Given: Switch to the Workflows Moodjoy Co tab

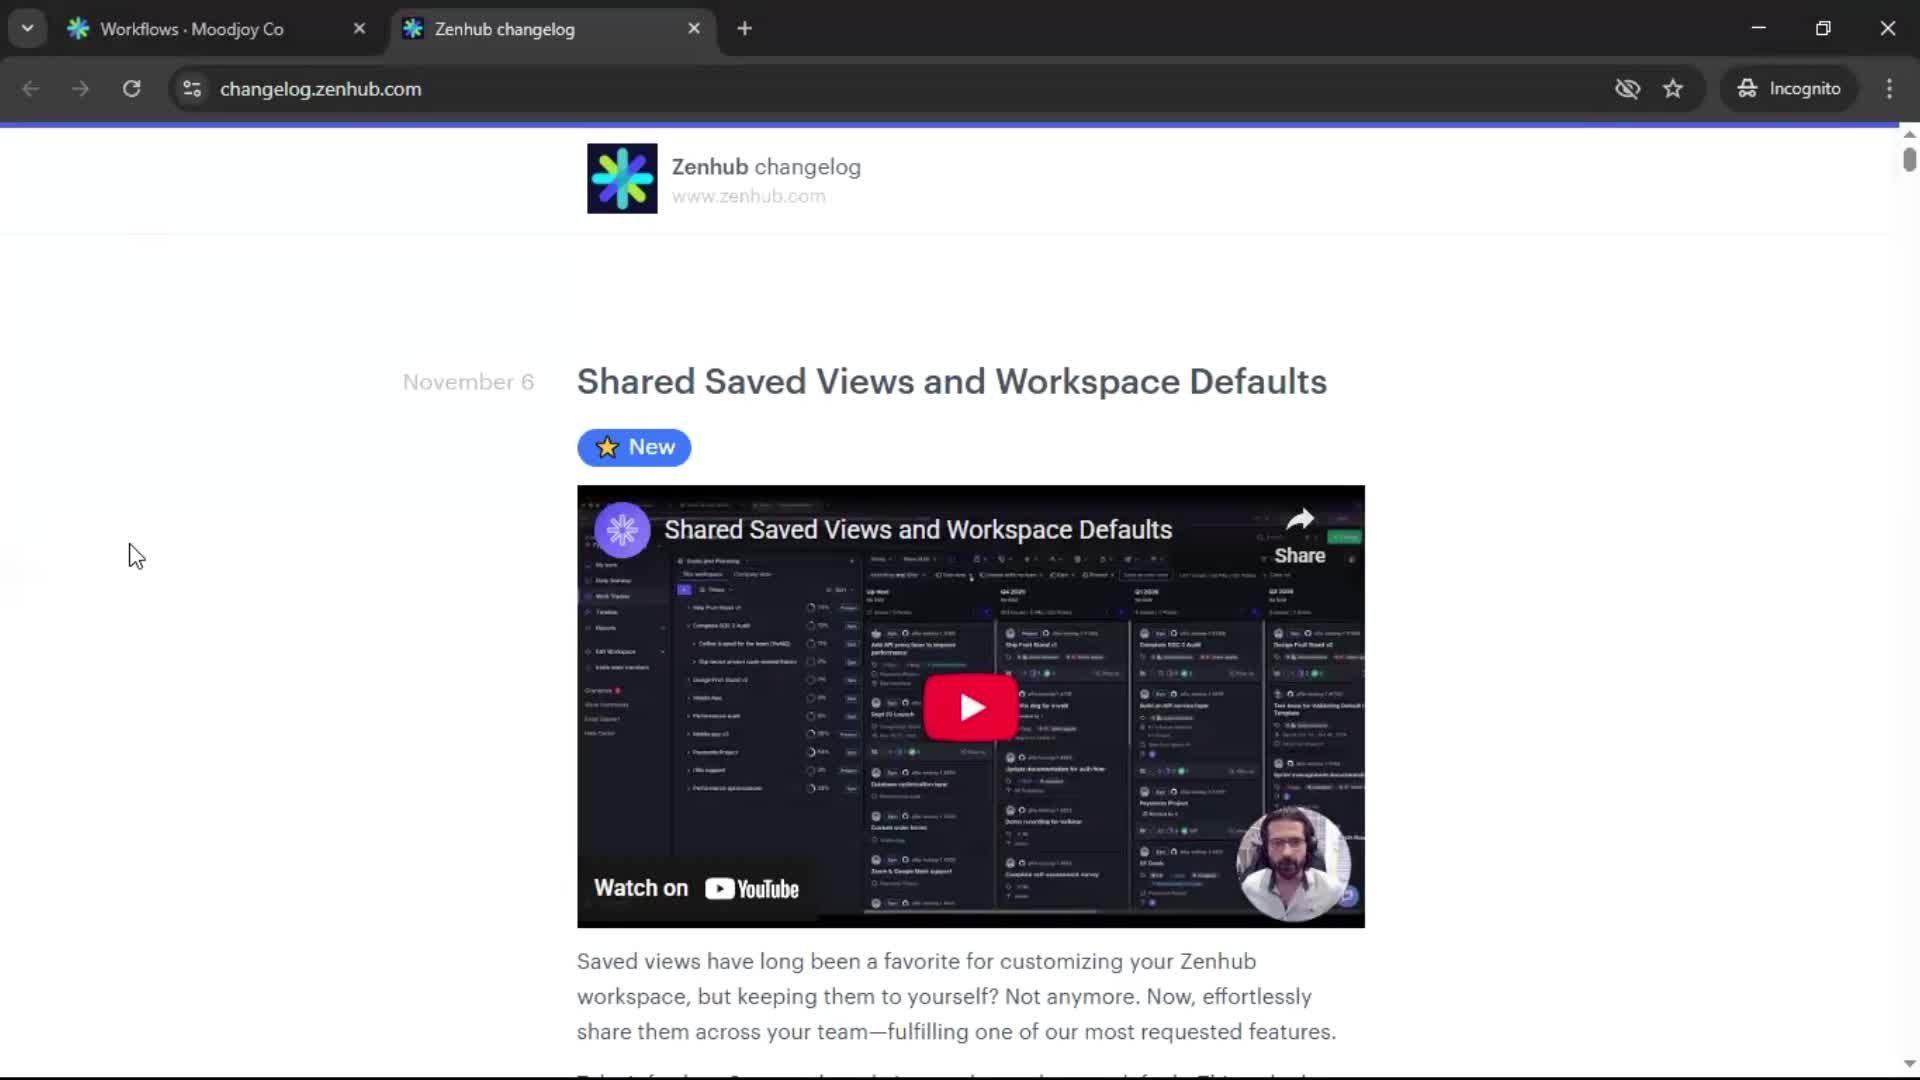Looking at the screenshot, I should [190, 29].
